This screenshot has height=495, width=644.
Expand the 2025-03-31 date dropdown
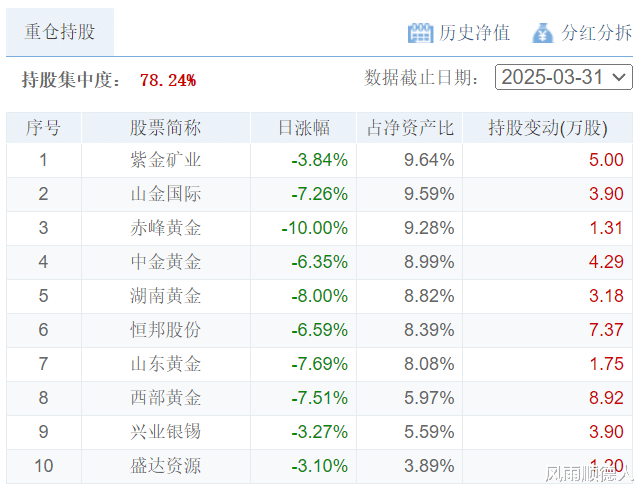point(564,77)
